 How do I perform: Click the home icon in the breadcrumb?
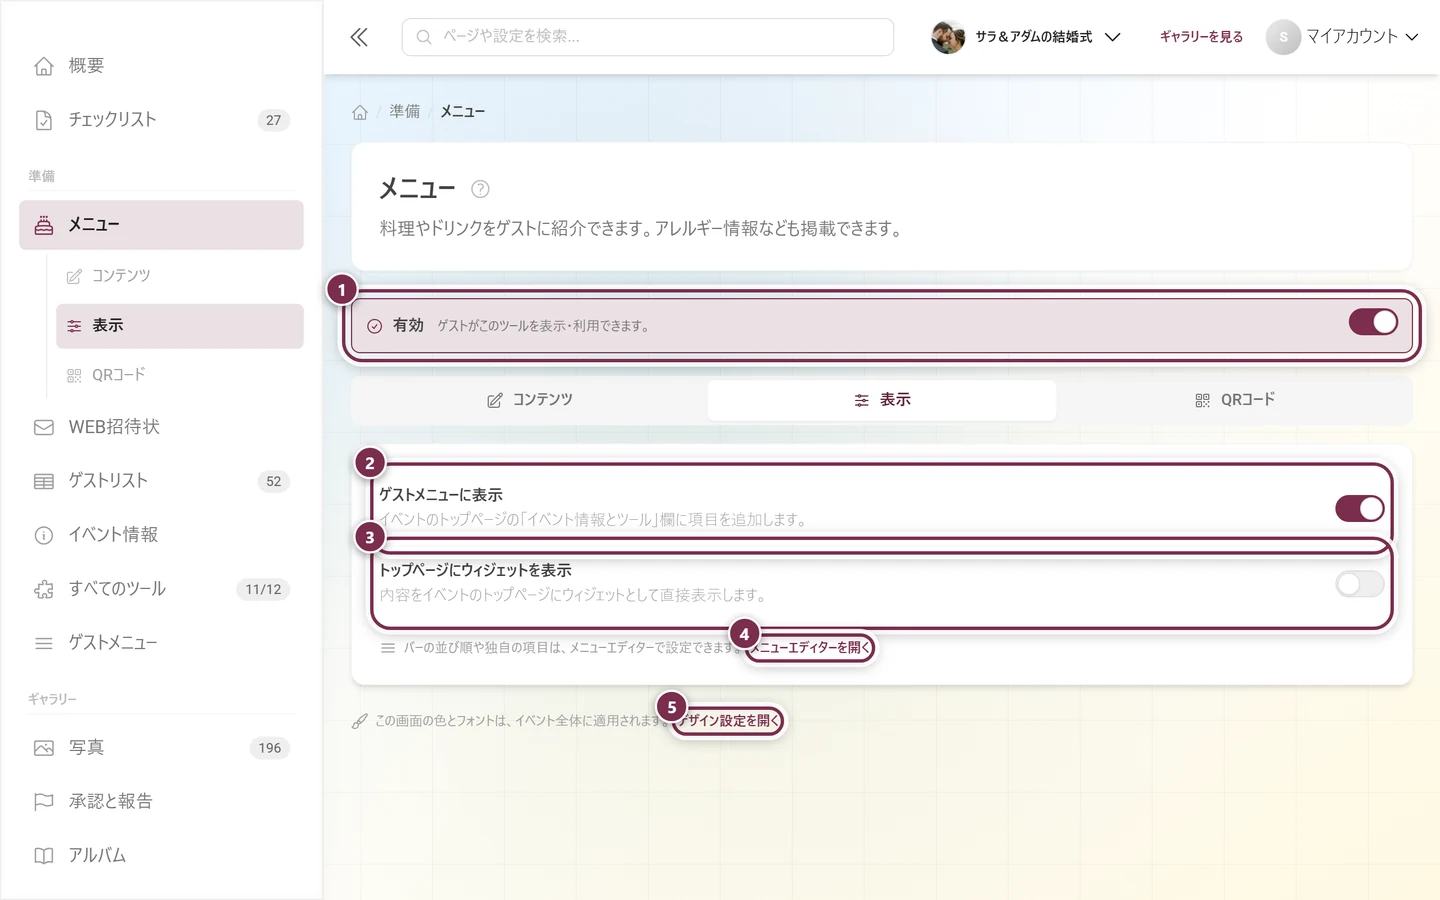click(360, 112)
